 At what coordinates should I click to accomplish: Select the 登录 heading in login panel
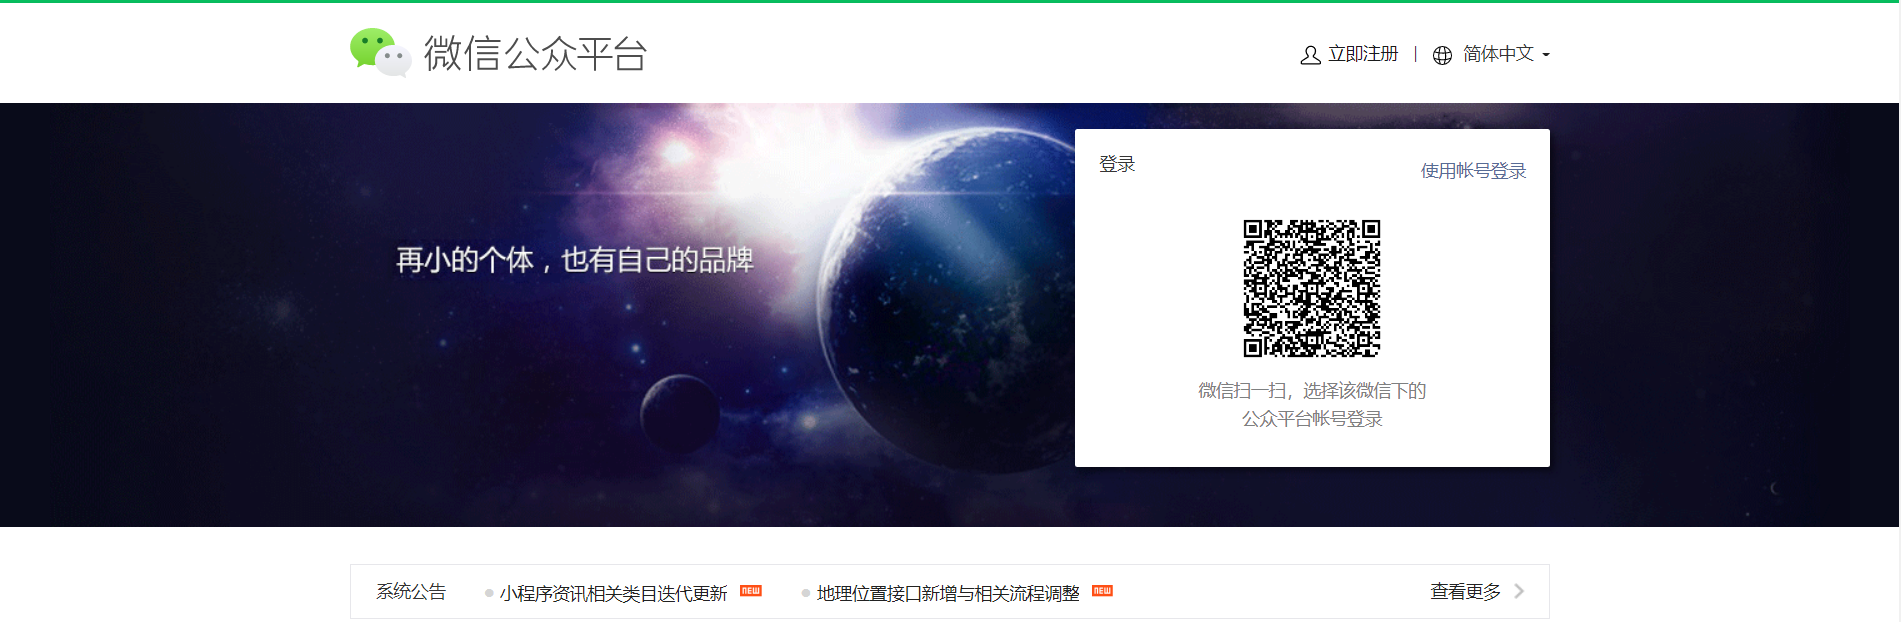1117,164
